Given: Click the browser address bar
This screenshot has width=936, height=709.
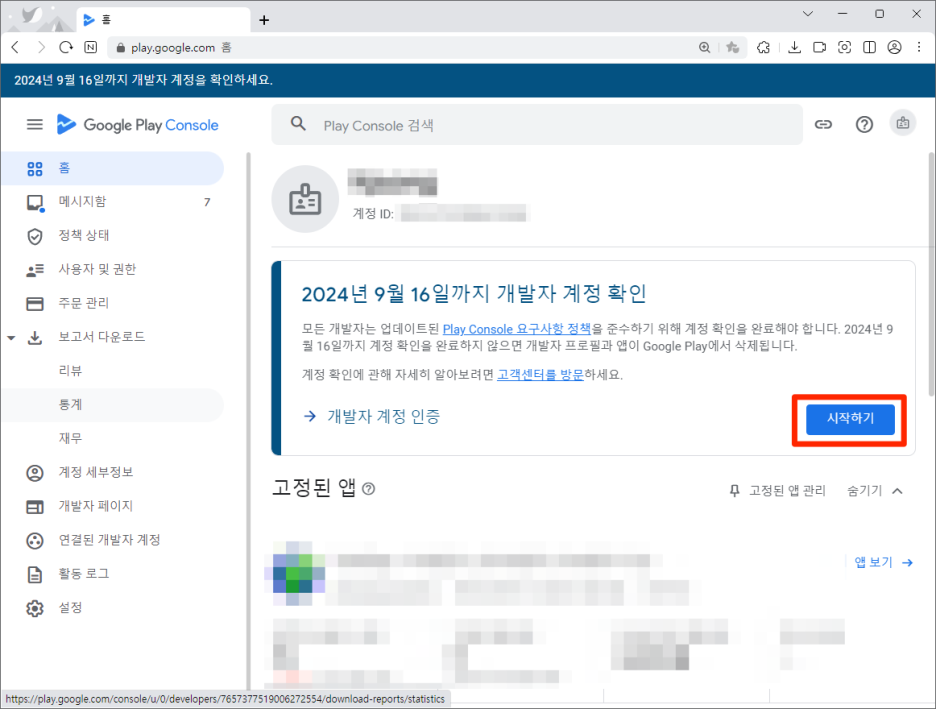Looking at the screenshot, I should coord(400,47).
